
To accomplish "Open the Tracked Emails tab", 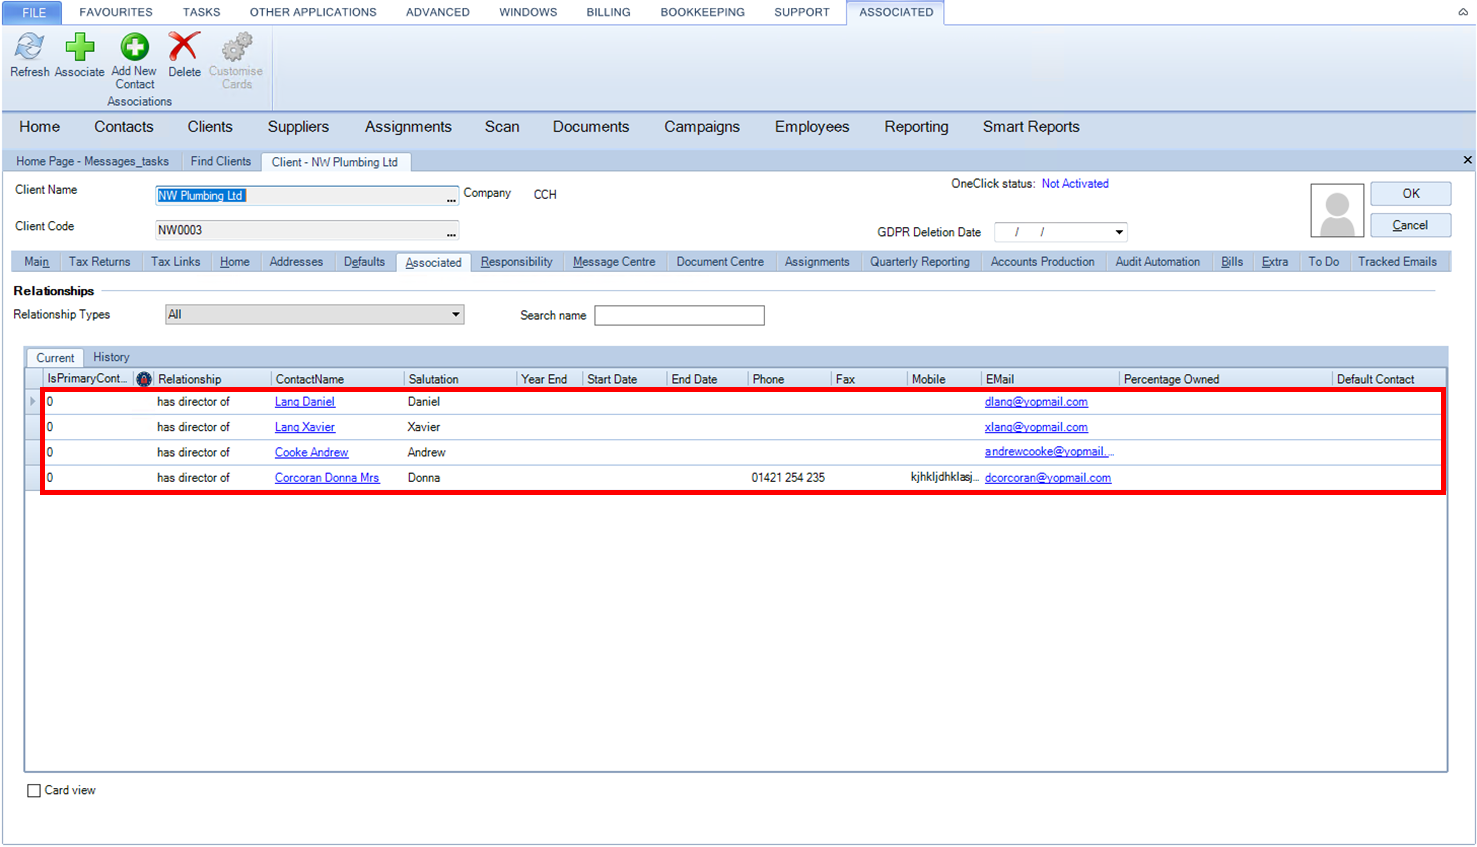I will coord(1397,262).
